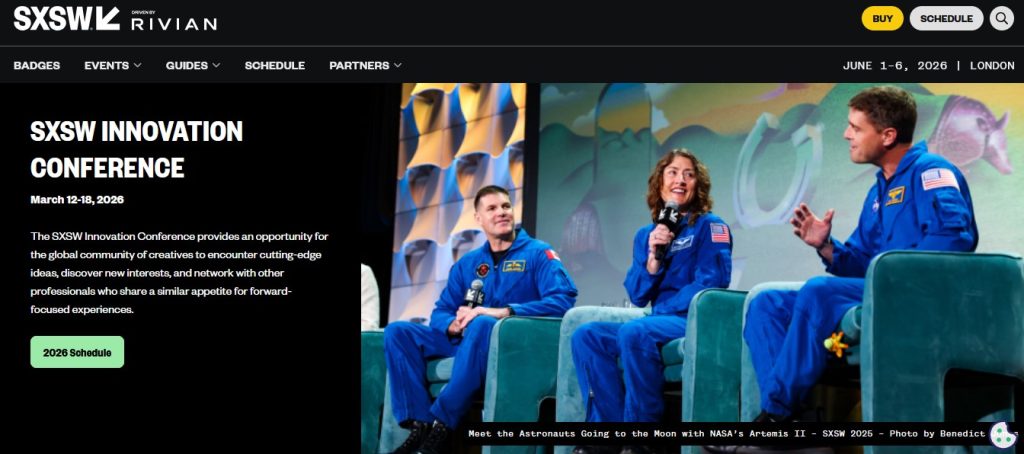This screenshot has height=454, width=1024.
Task: Click the EVENTS menu label
Action: coord(106,66)
